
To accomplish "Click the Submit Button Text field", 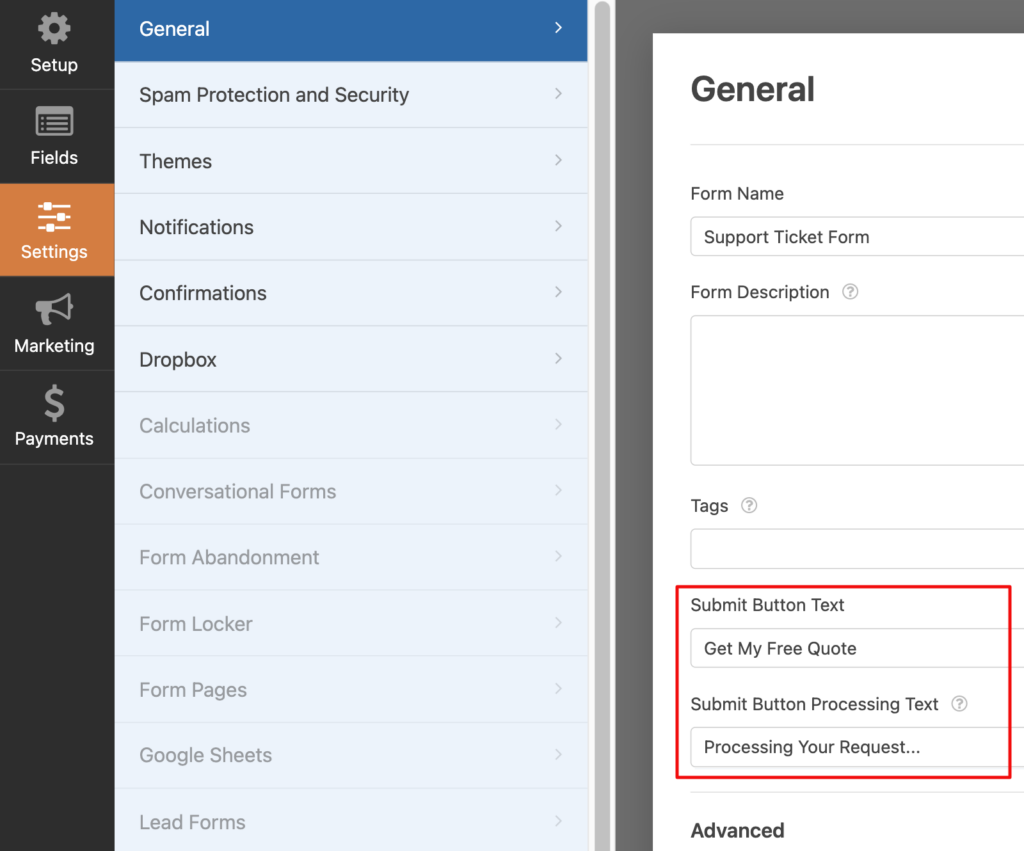I will pyautogui.click(x=857, y=648).
